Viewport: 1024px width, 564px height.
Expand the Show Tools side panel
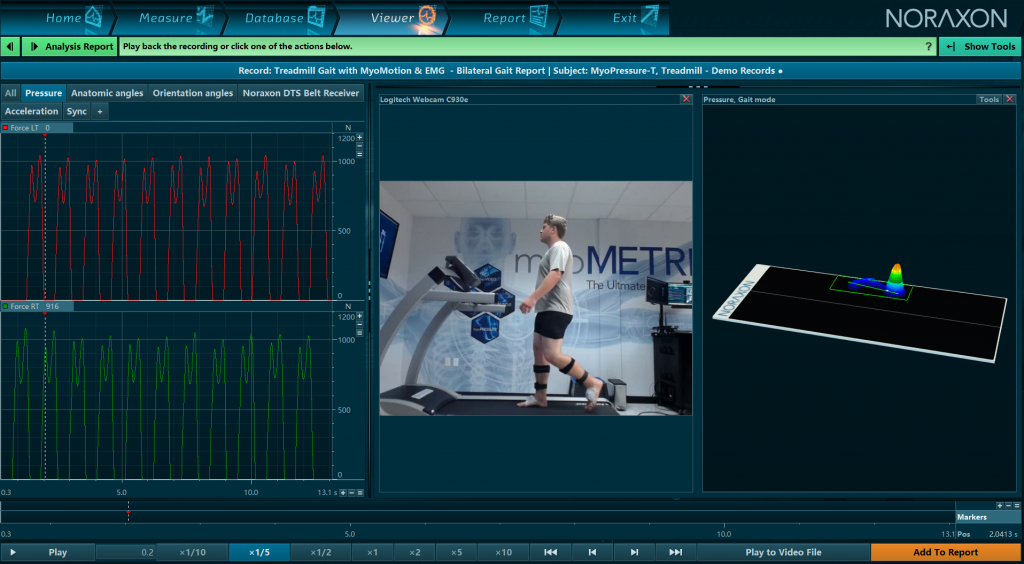[980, 46]
